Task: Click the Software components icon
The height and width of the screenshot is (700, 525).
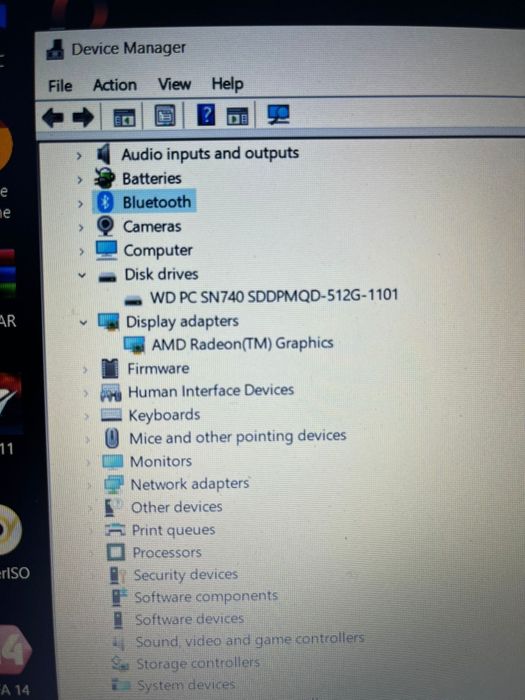Action: coord(119,597)
